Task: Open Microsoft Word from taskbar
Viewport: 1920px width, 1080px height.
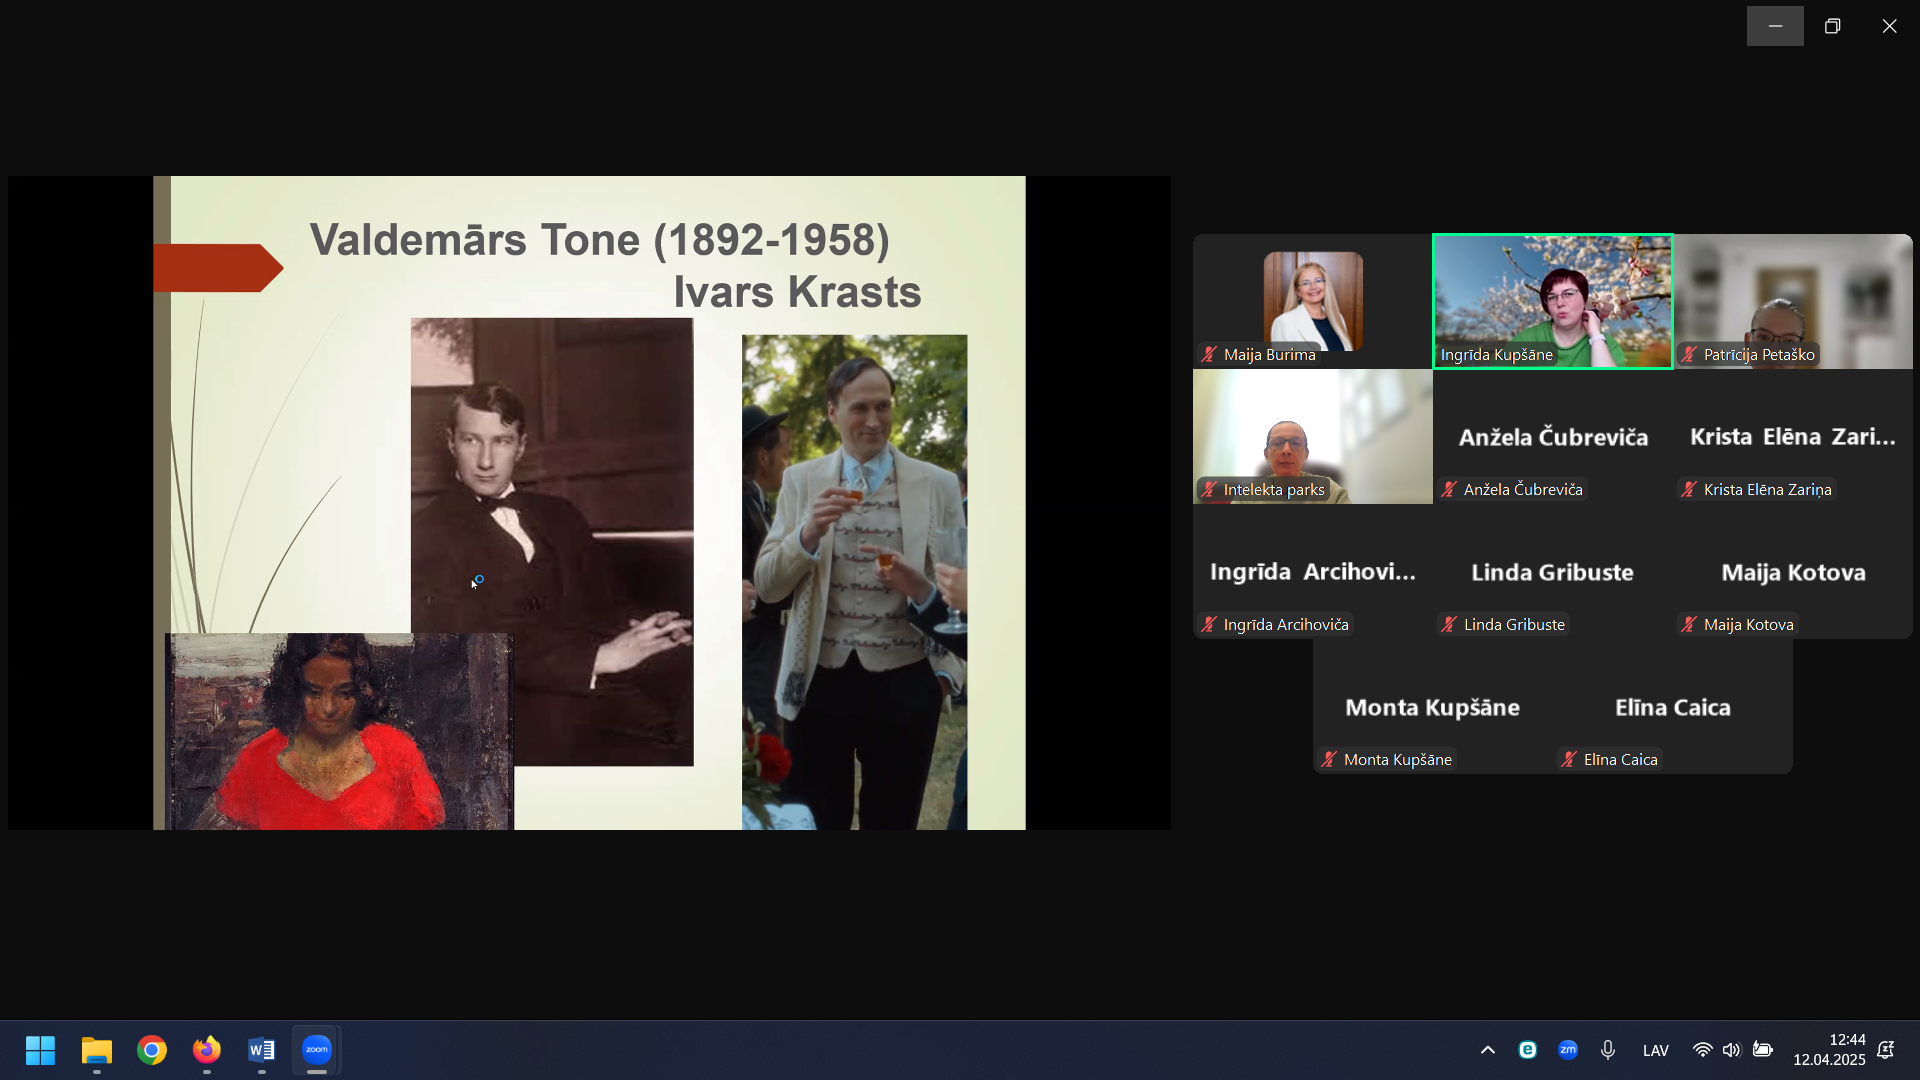Action: 261,1050
